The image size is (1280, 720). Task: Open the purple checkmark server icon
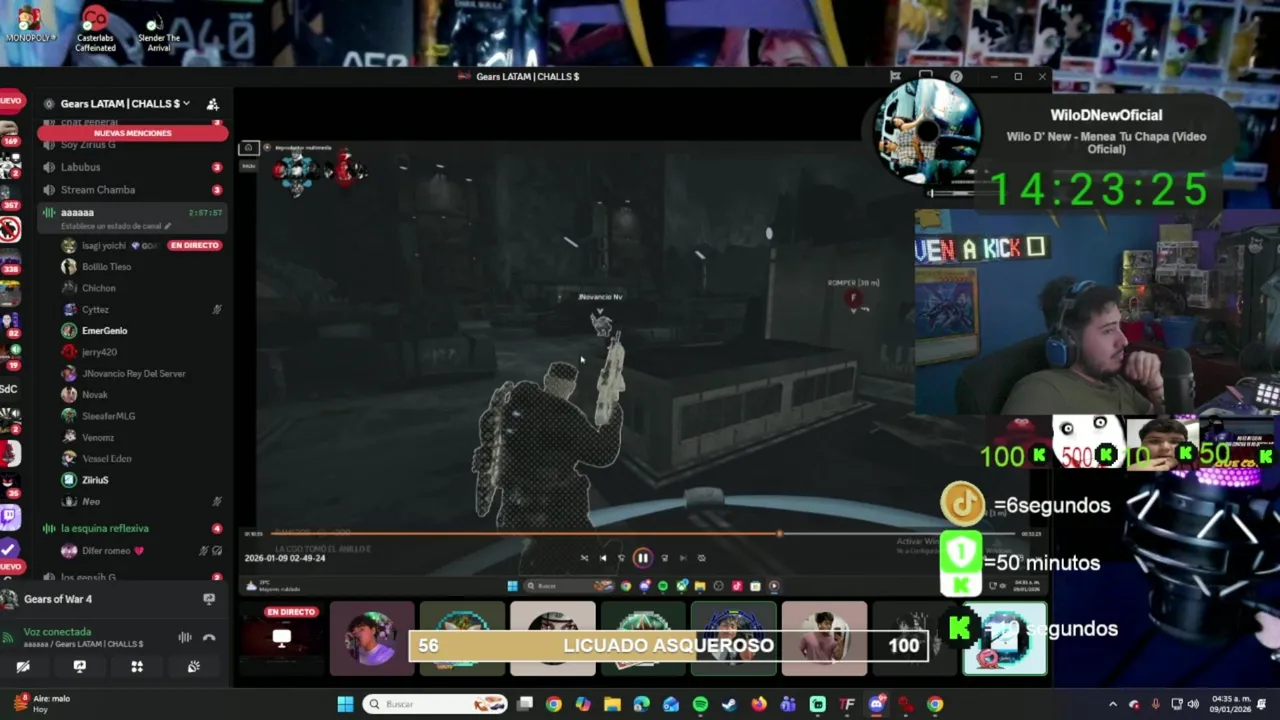(x=9, y=548)
